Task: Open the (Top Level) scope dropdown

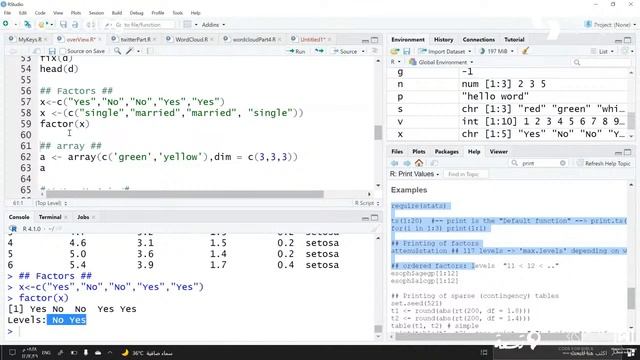Action: pyautogui.click(x=51, y=203)
